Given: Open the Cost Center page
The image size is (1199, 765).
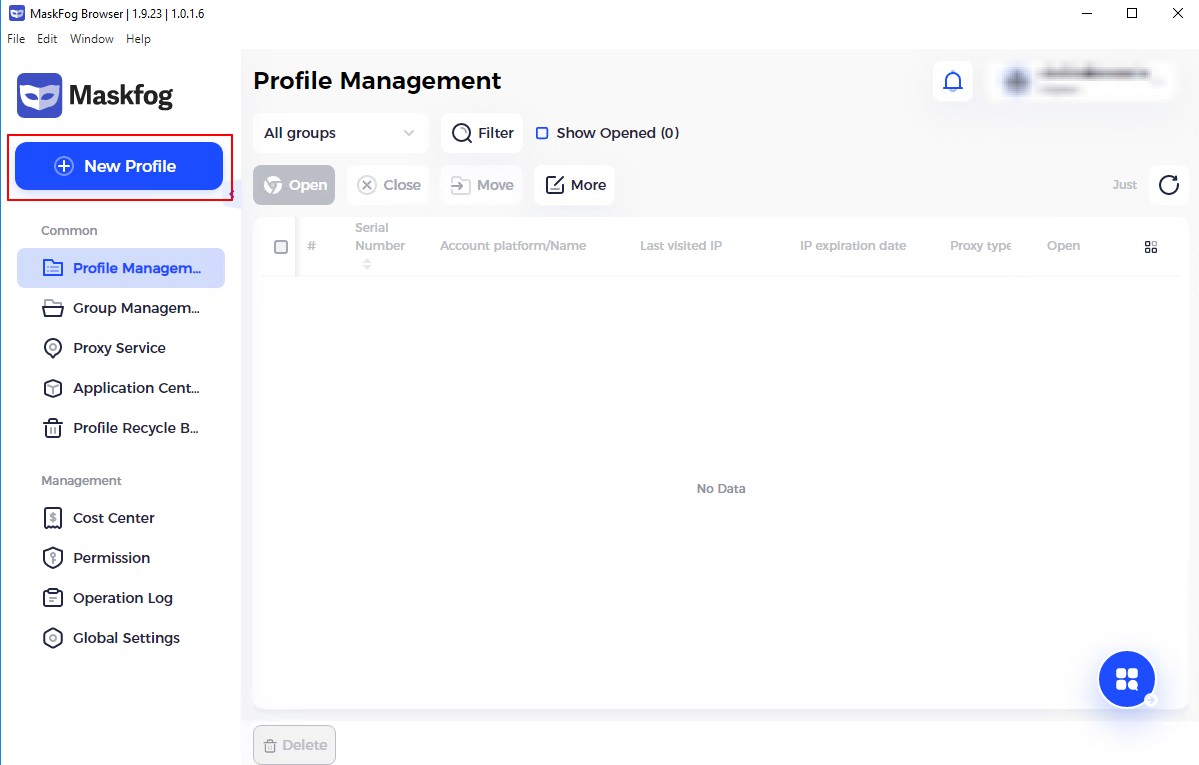Looking at the screenshot, I should click(121, 518).
